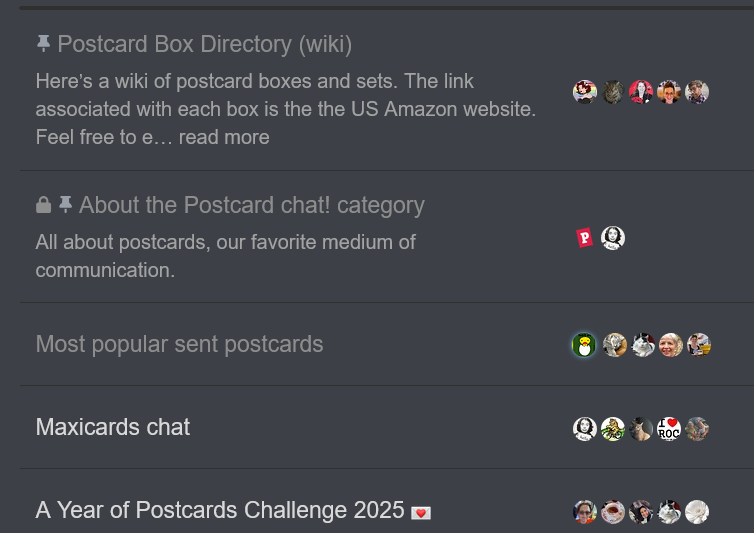Click the love-letter emoji after Challenge 2025
Viewport: 754px width, 533px height.
pyautogui.click(x=421, y=512)
